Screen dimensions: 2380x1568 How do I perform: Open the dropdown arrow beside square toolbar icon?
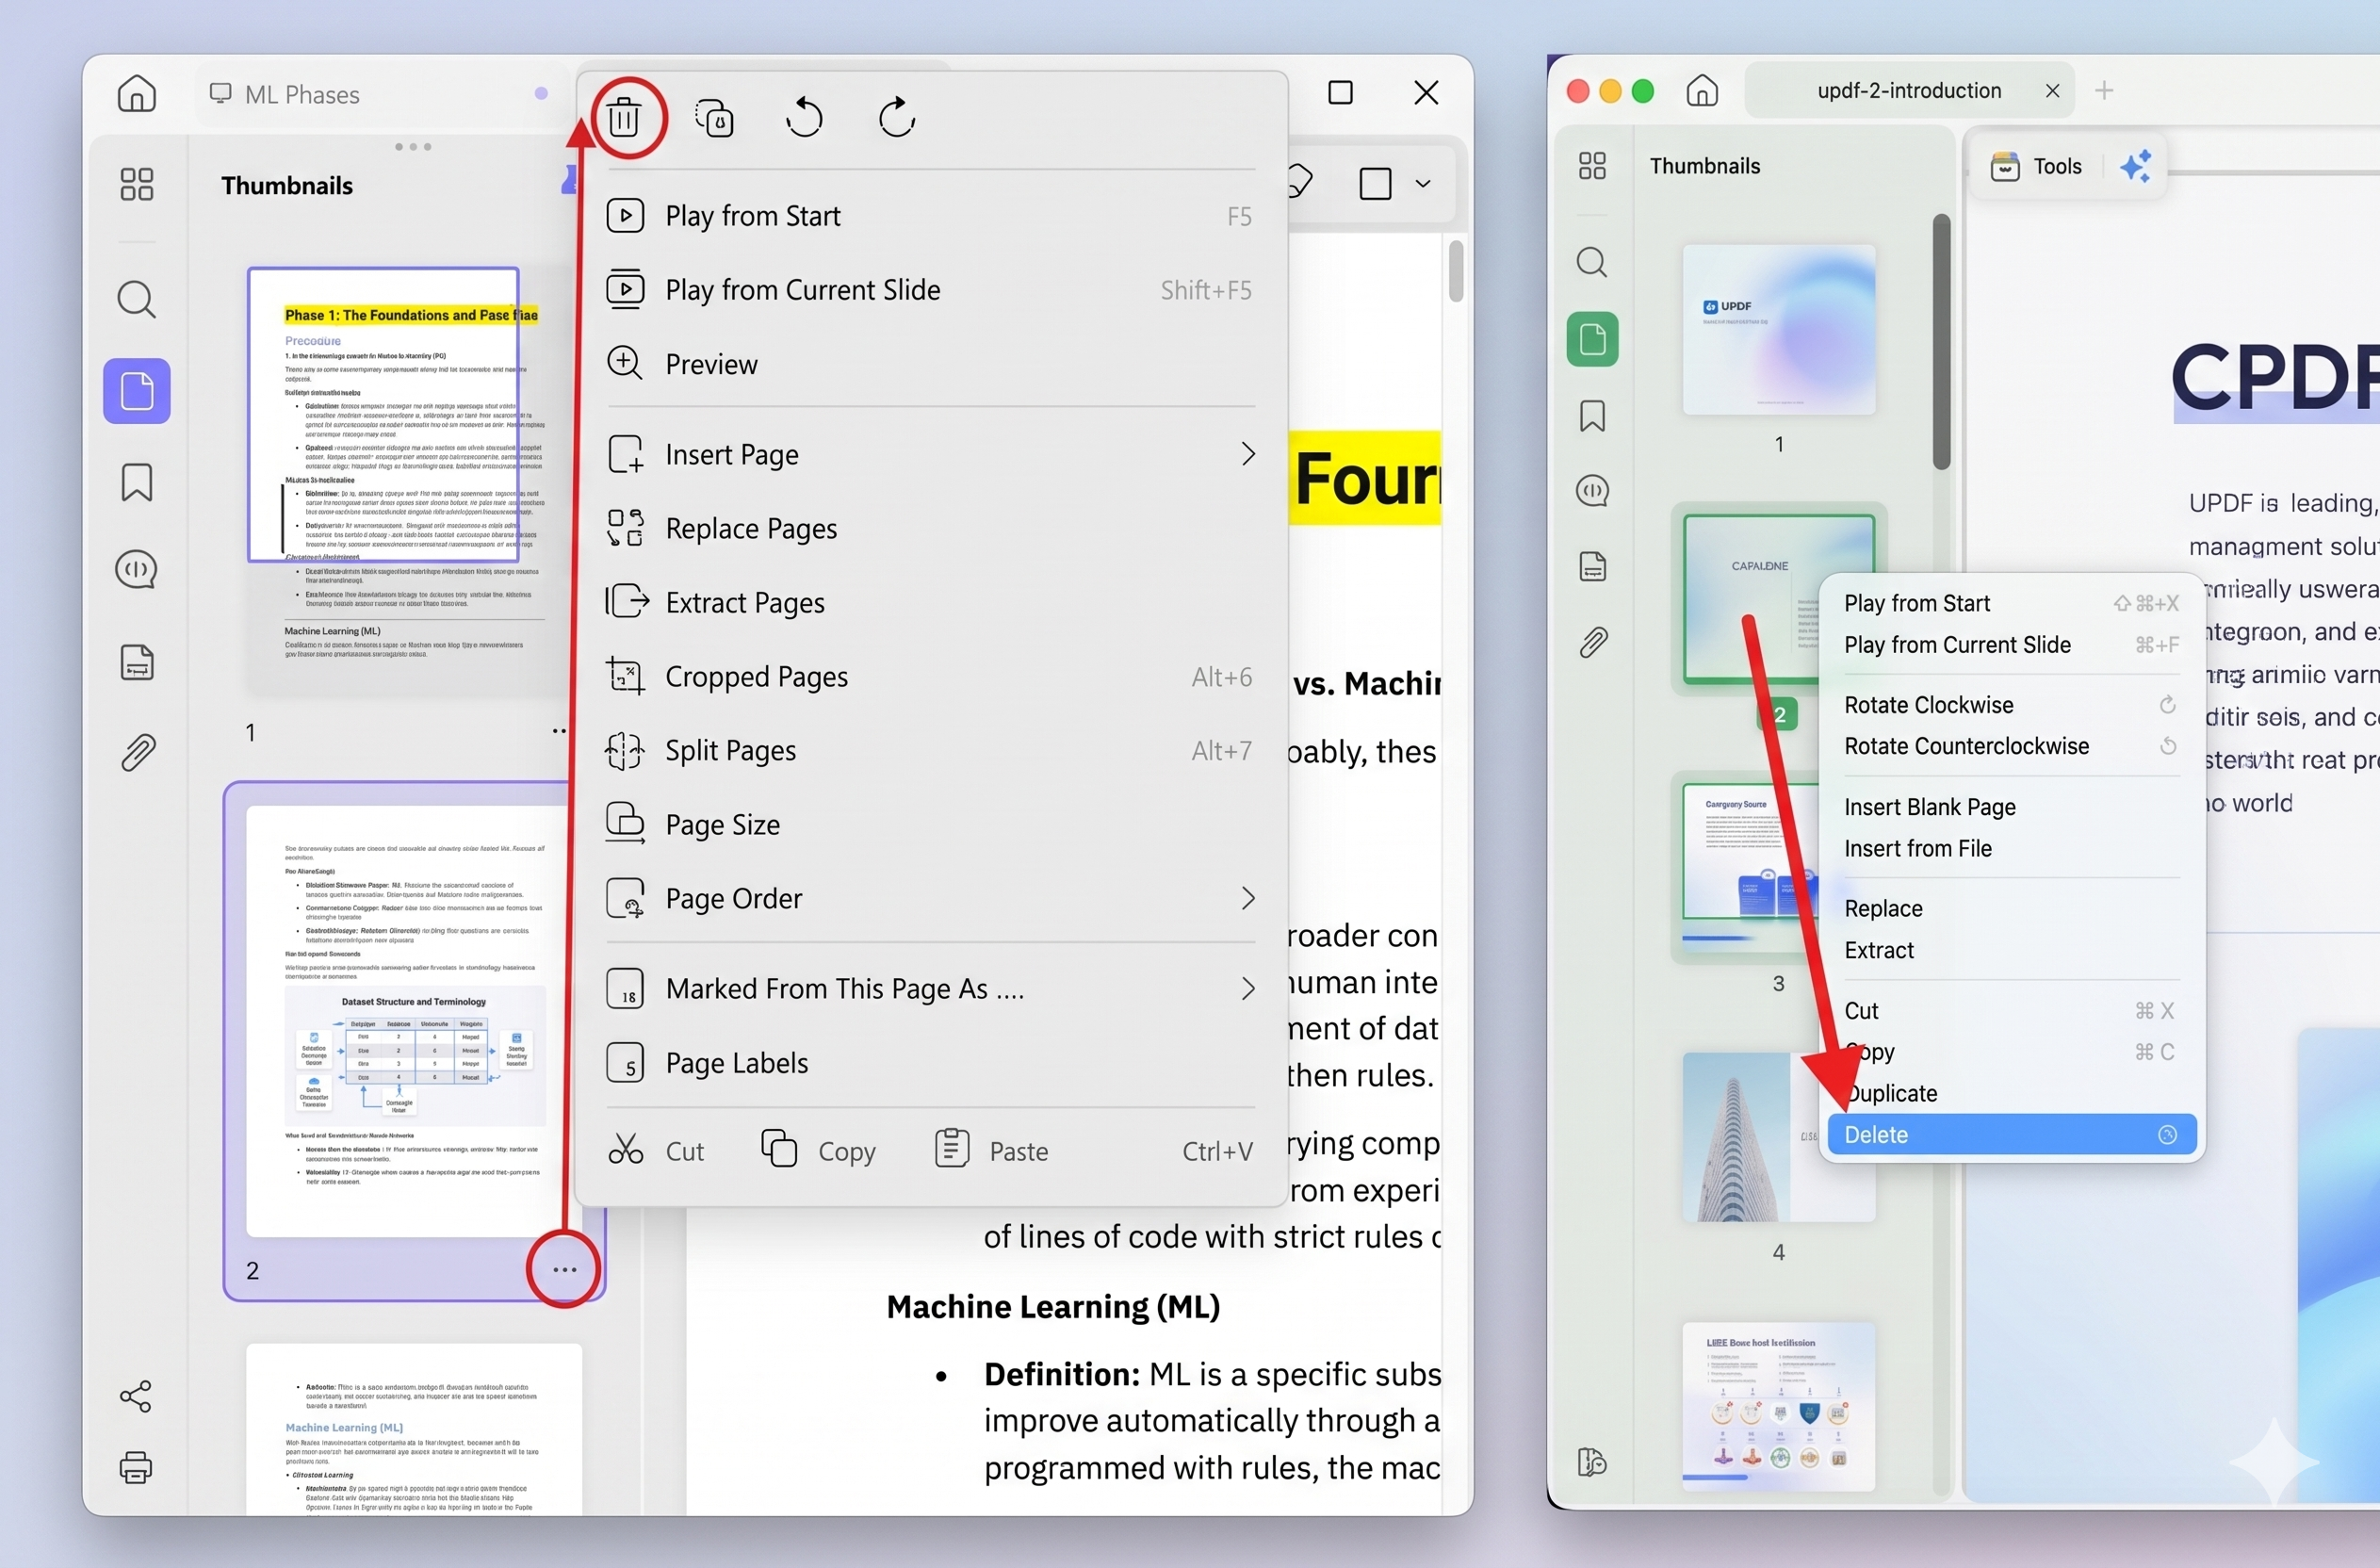(1422, 184)
